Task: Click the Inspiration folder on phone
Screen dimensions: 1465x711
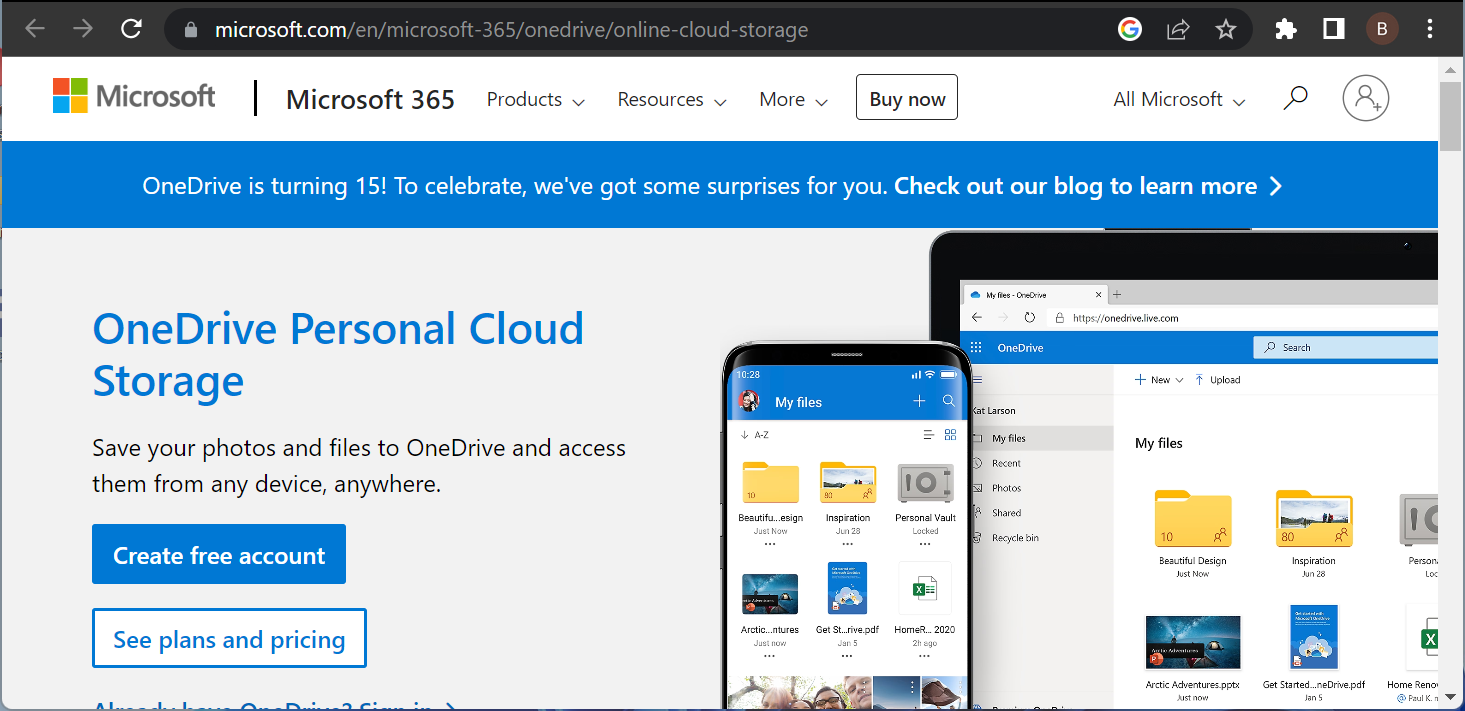Action: click(x=848, y=482)
